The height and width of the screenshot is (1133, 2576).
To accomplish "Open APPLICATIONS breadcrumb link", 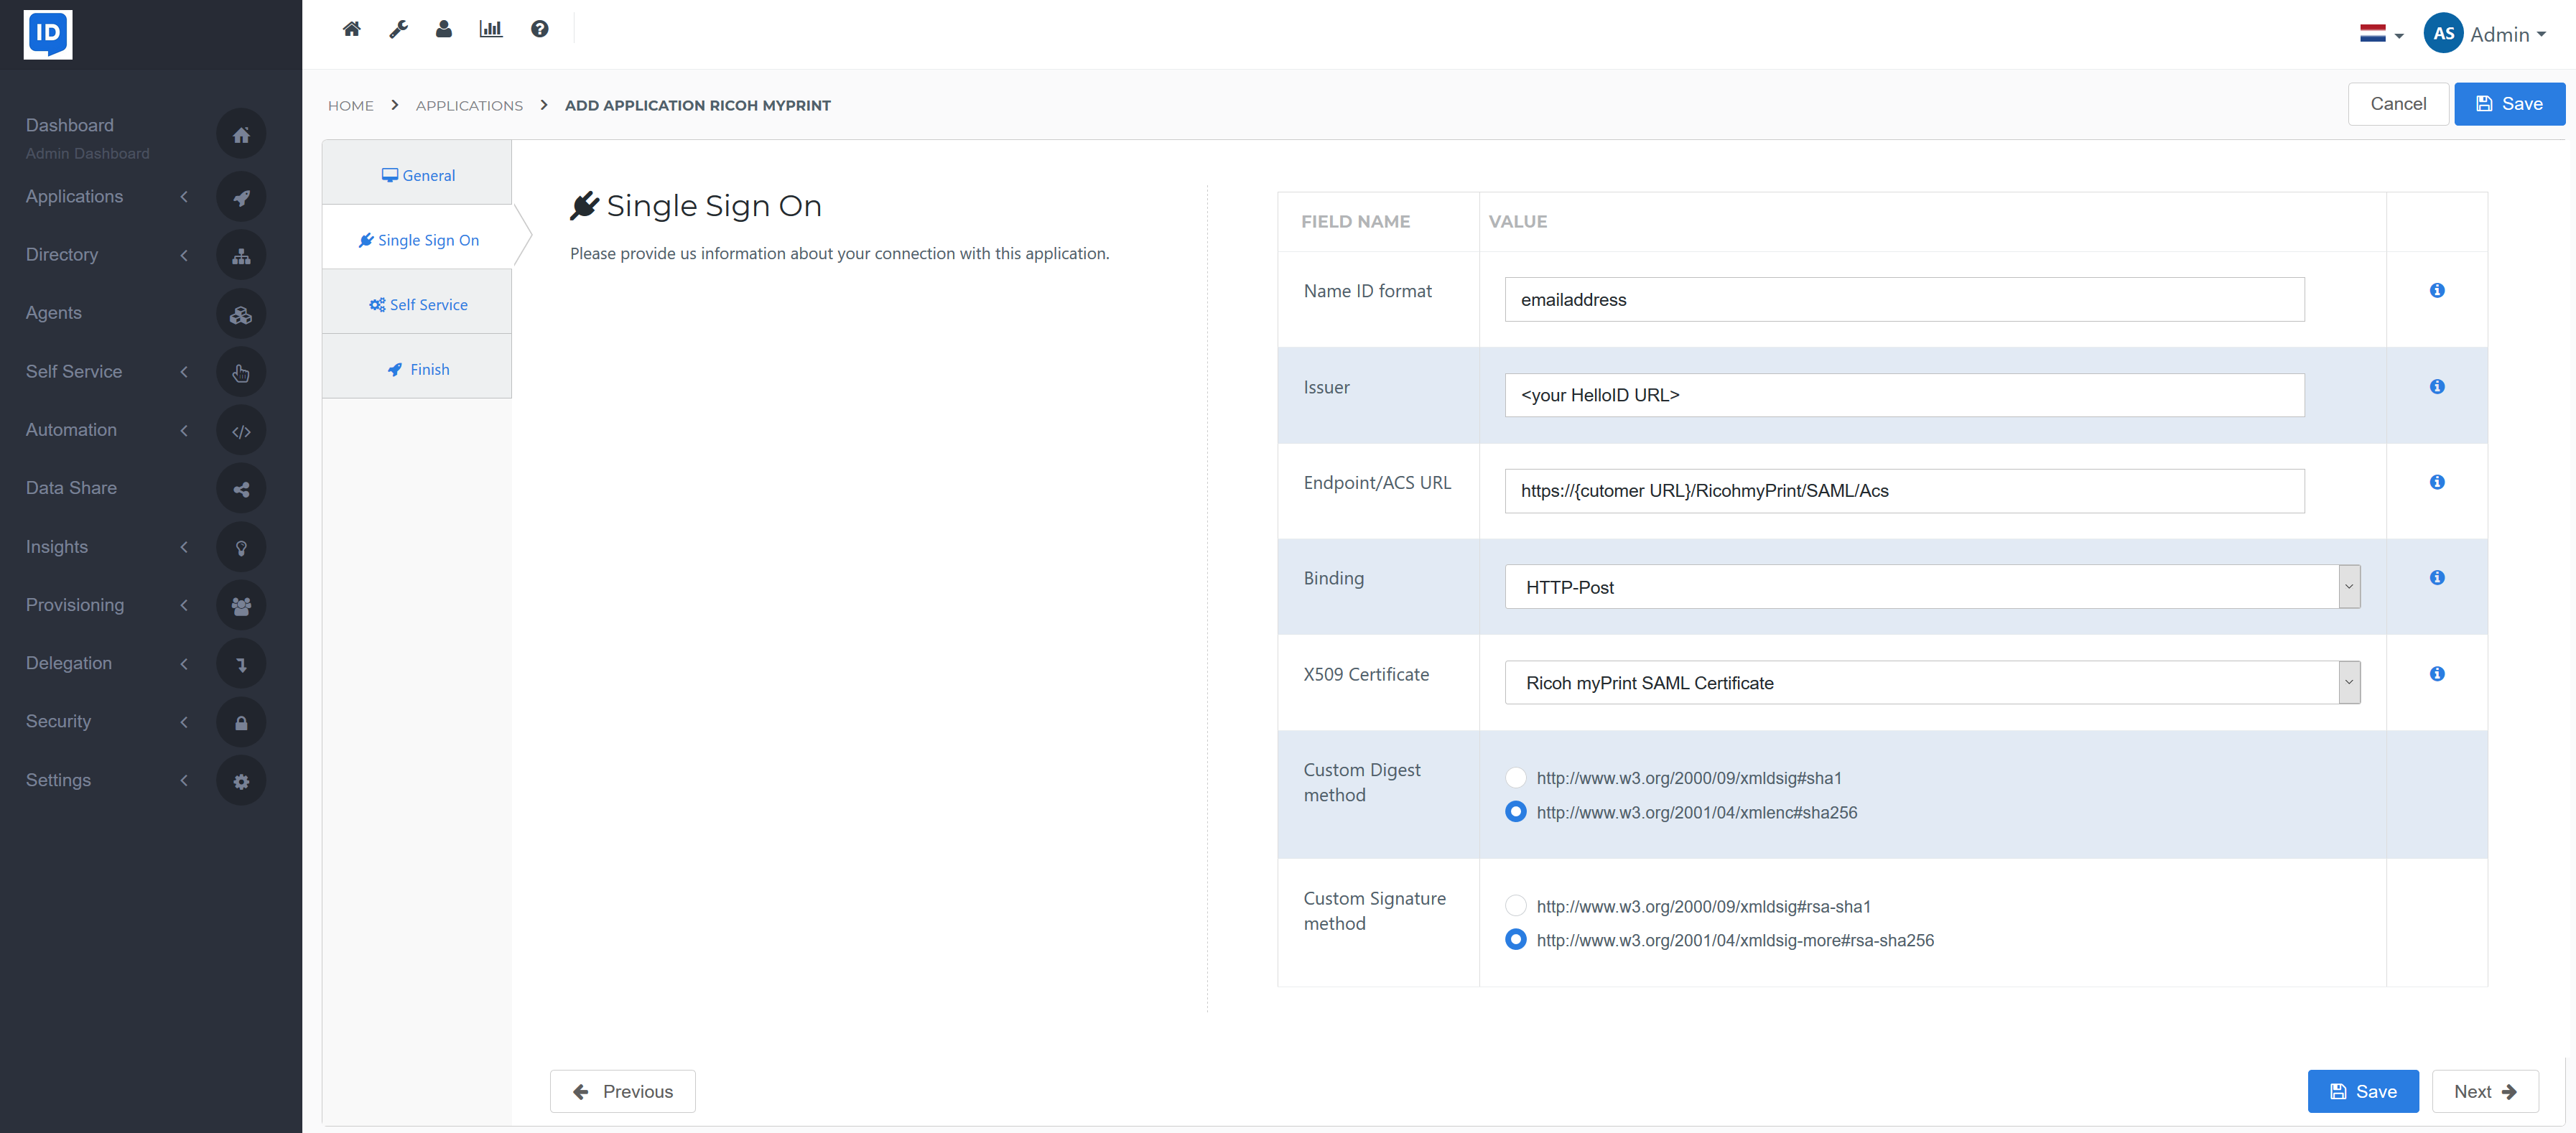I will click(x=469, y=105).
